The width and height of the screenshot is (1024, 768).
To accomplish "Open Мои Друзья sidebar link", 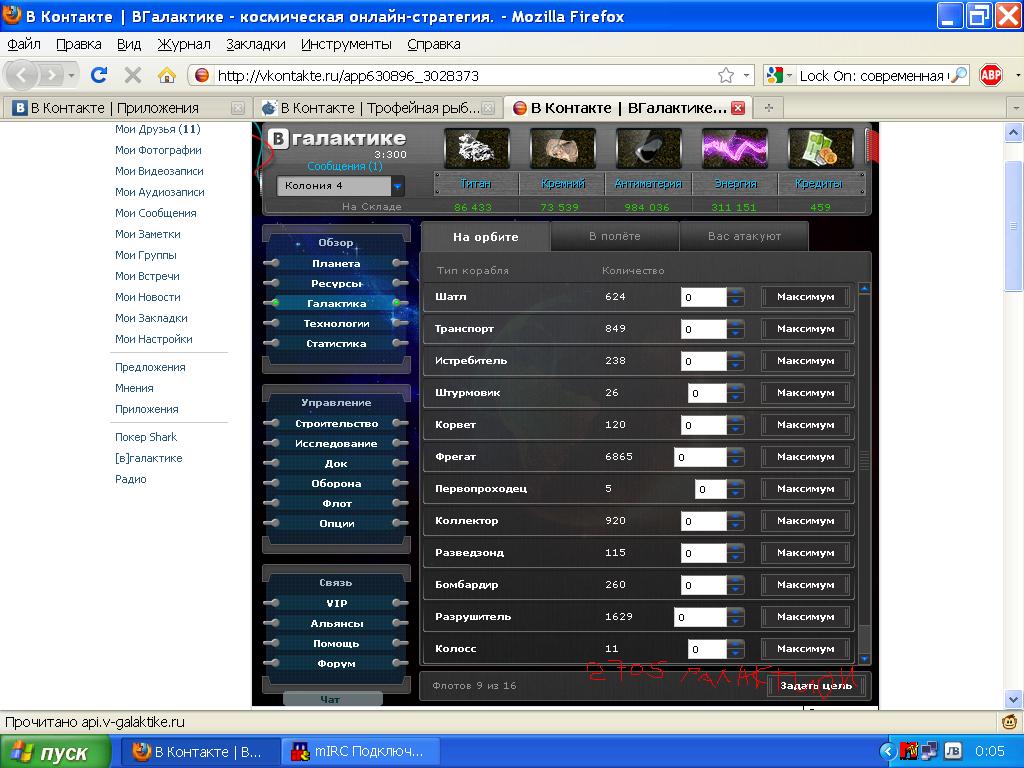I will (x=157, y=129).
